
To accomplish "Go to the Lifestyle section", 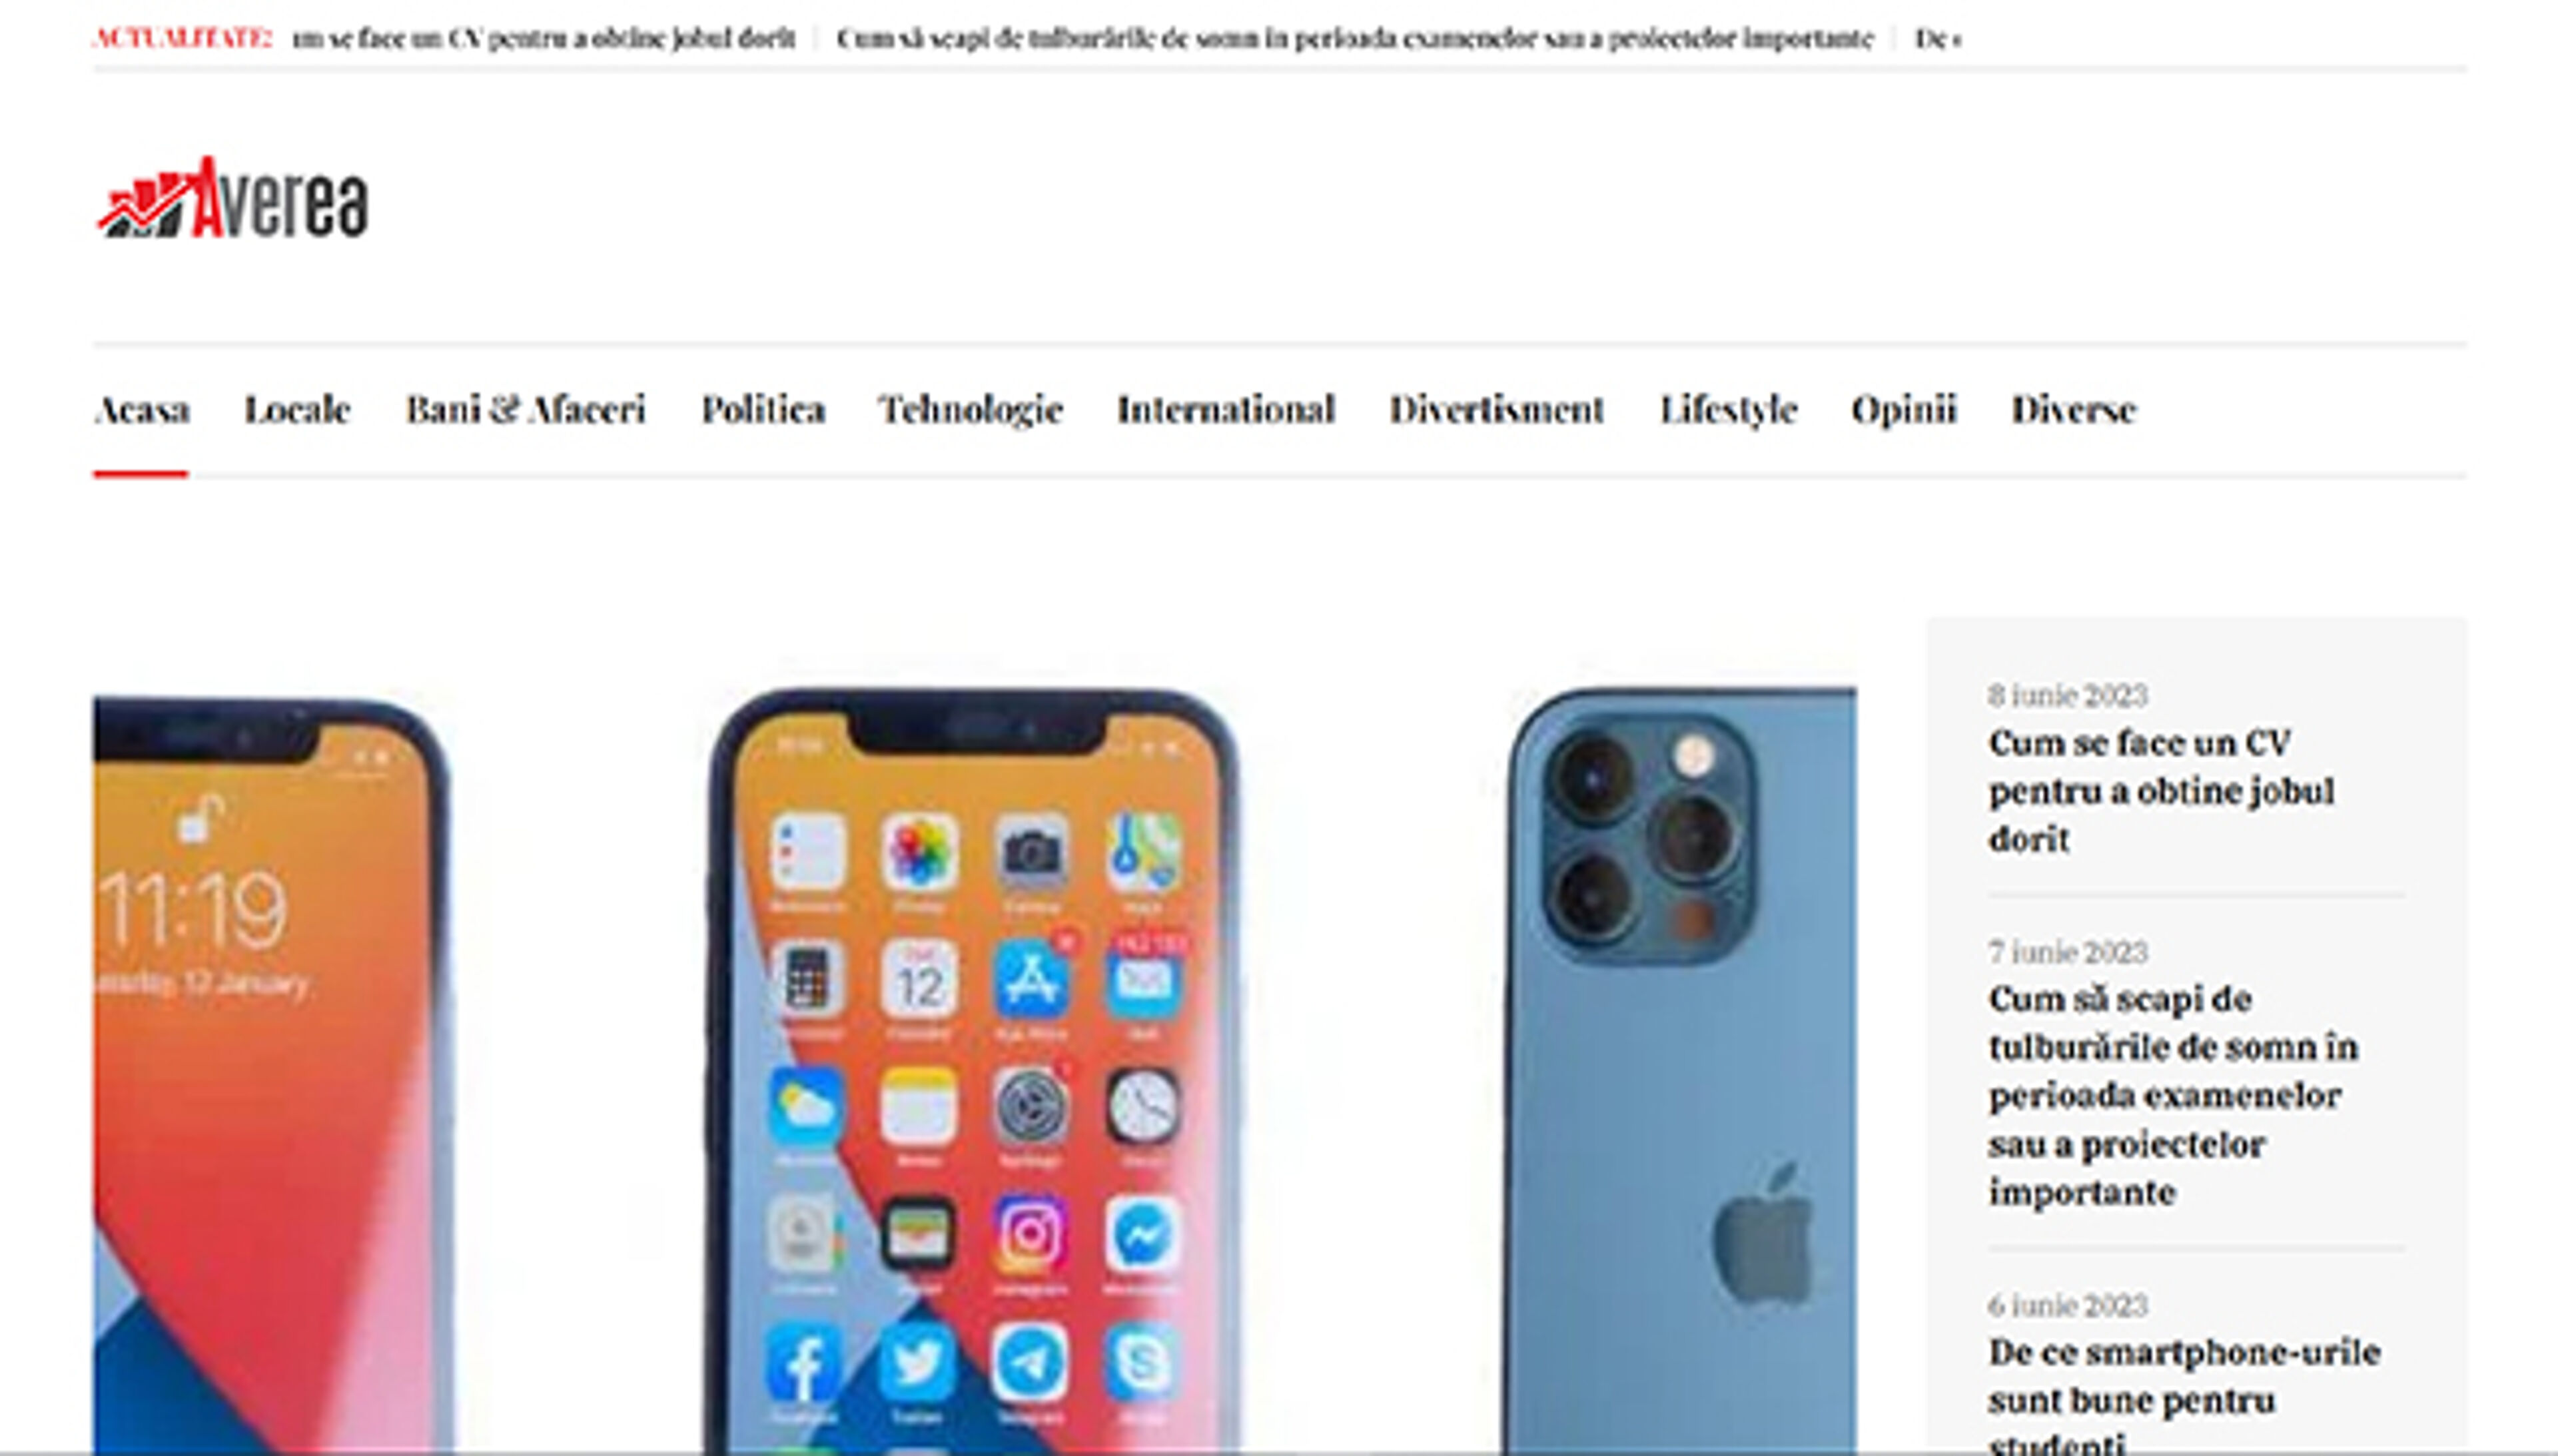I will point(1729,409).
